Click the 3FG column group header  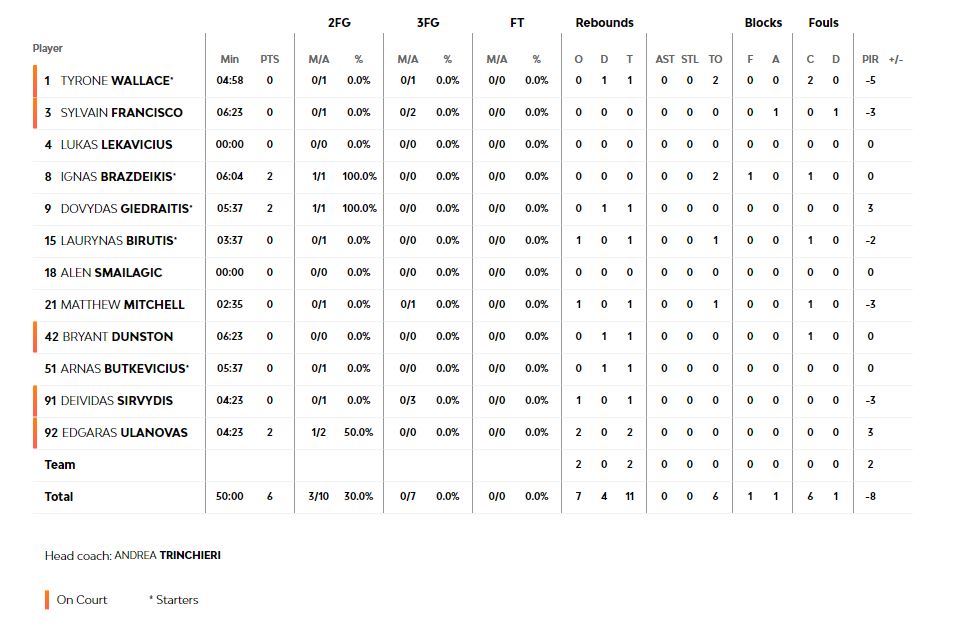pyautogui.click(x=427, y=23)
